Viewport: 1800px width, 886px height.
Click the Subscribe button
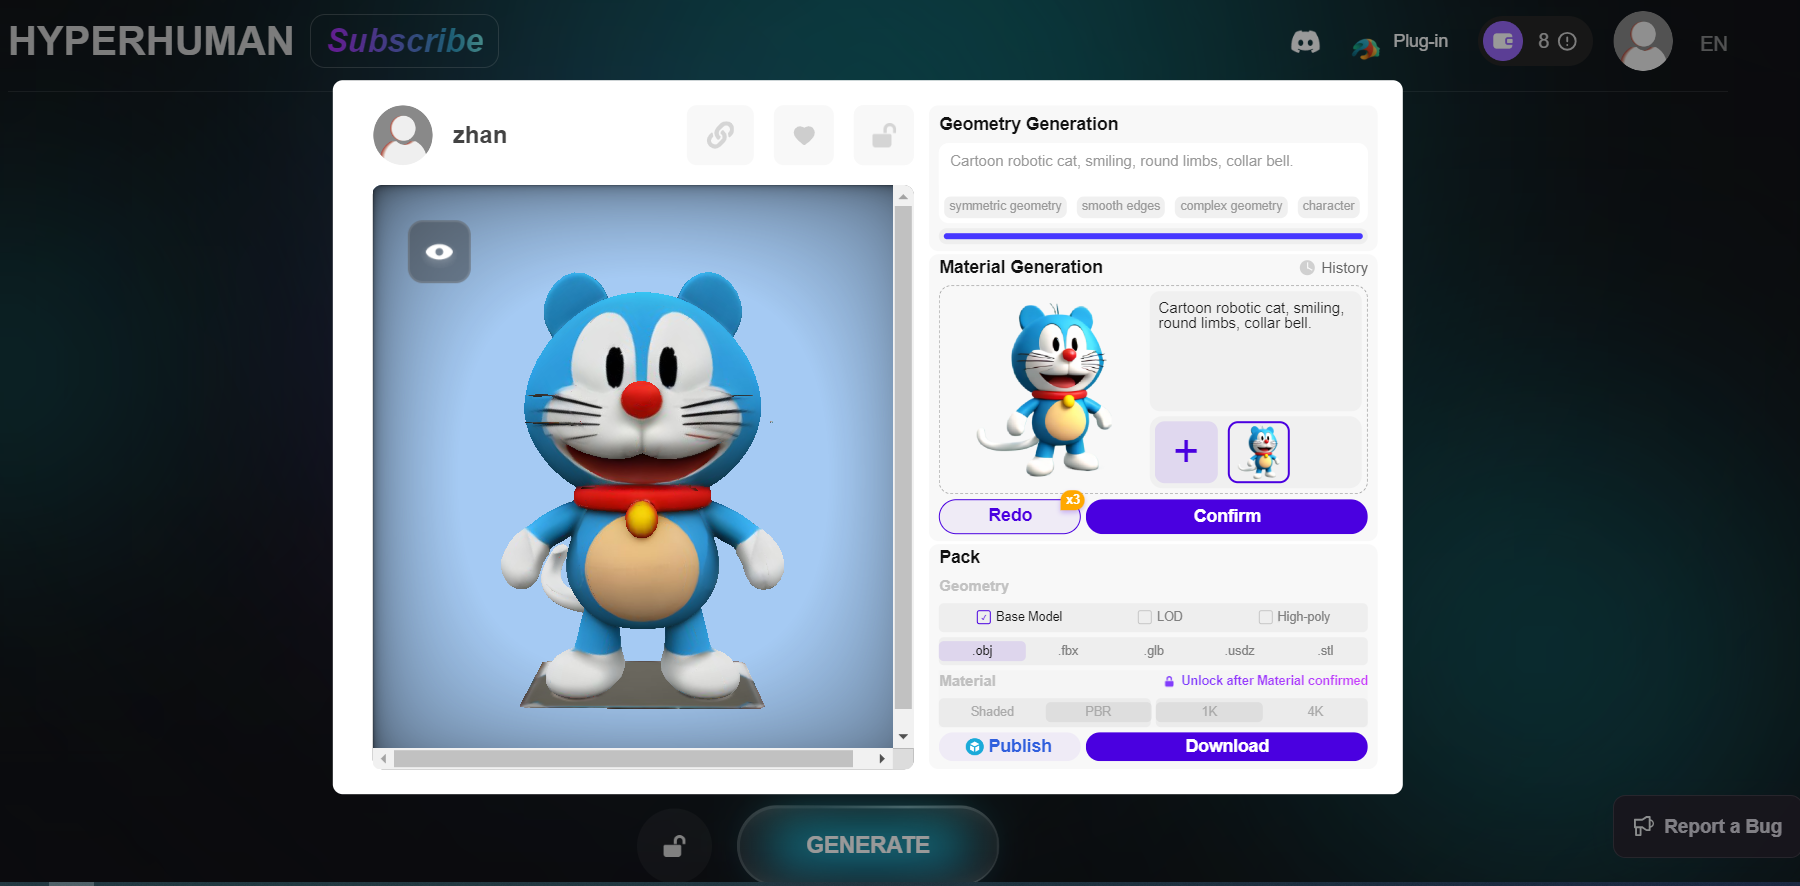[x=405, y=41]
